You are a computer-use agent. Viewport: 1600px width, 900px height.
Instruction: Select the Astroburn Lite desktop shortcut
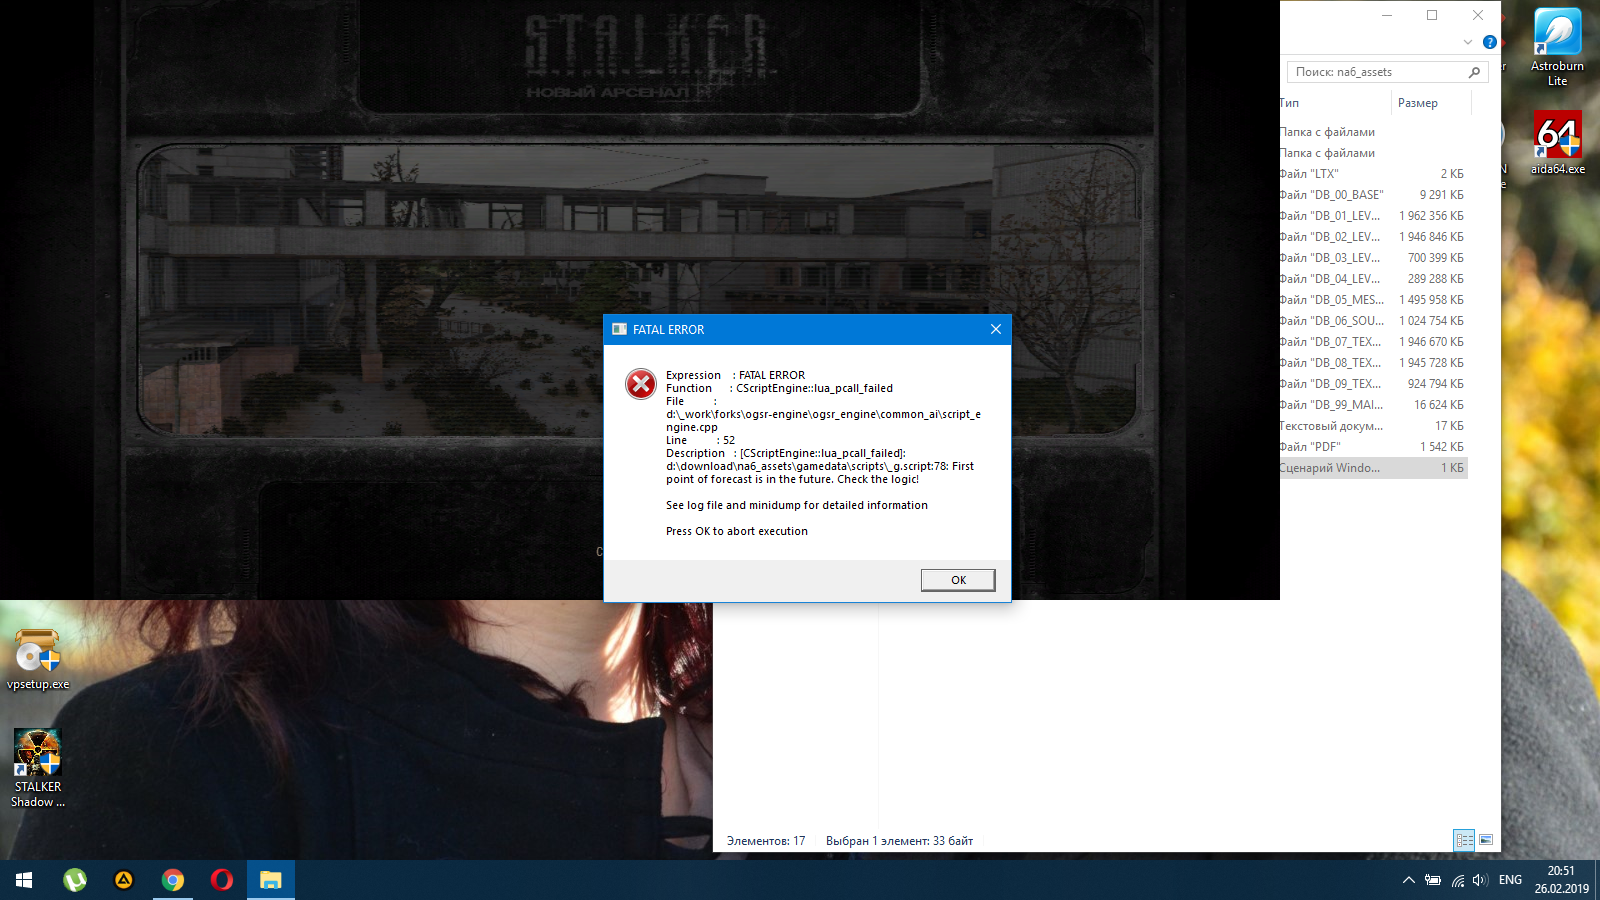tap(1557, 48)
